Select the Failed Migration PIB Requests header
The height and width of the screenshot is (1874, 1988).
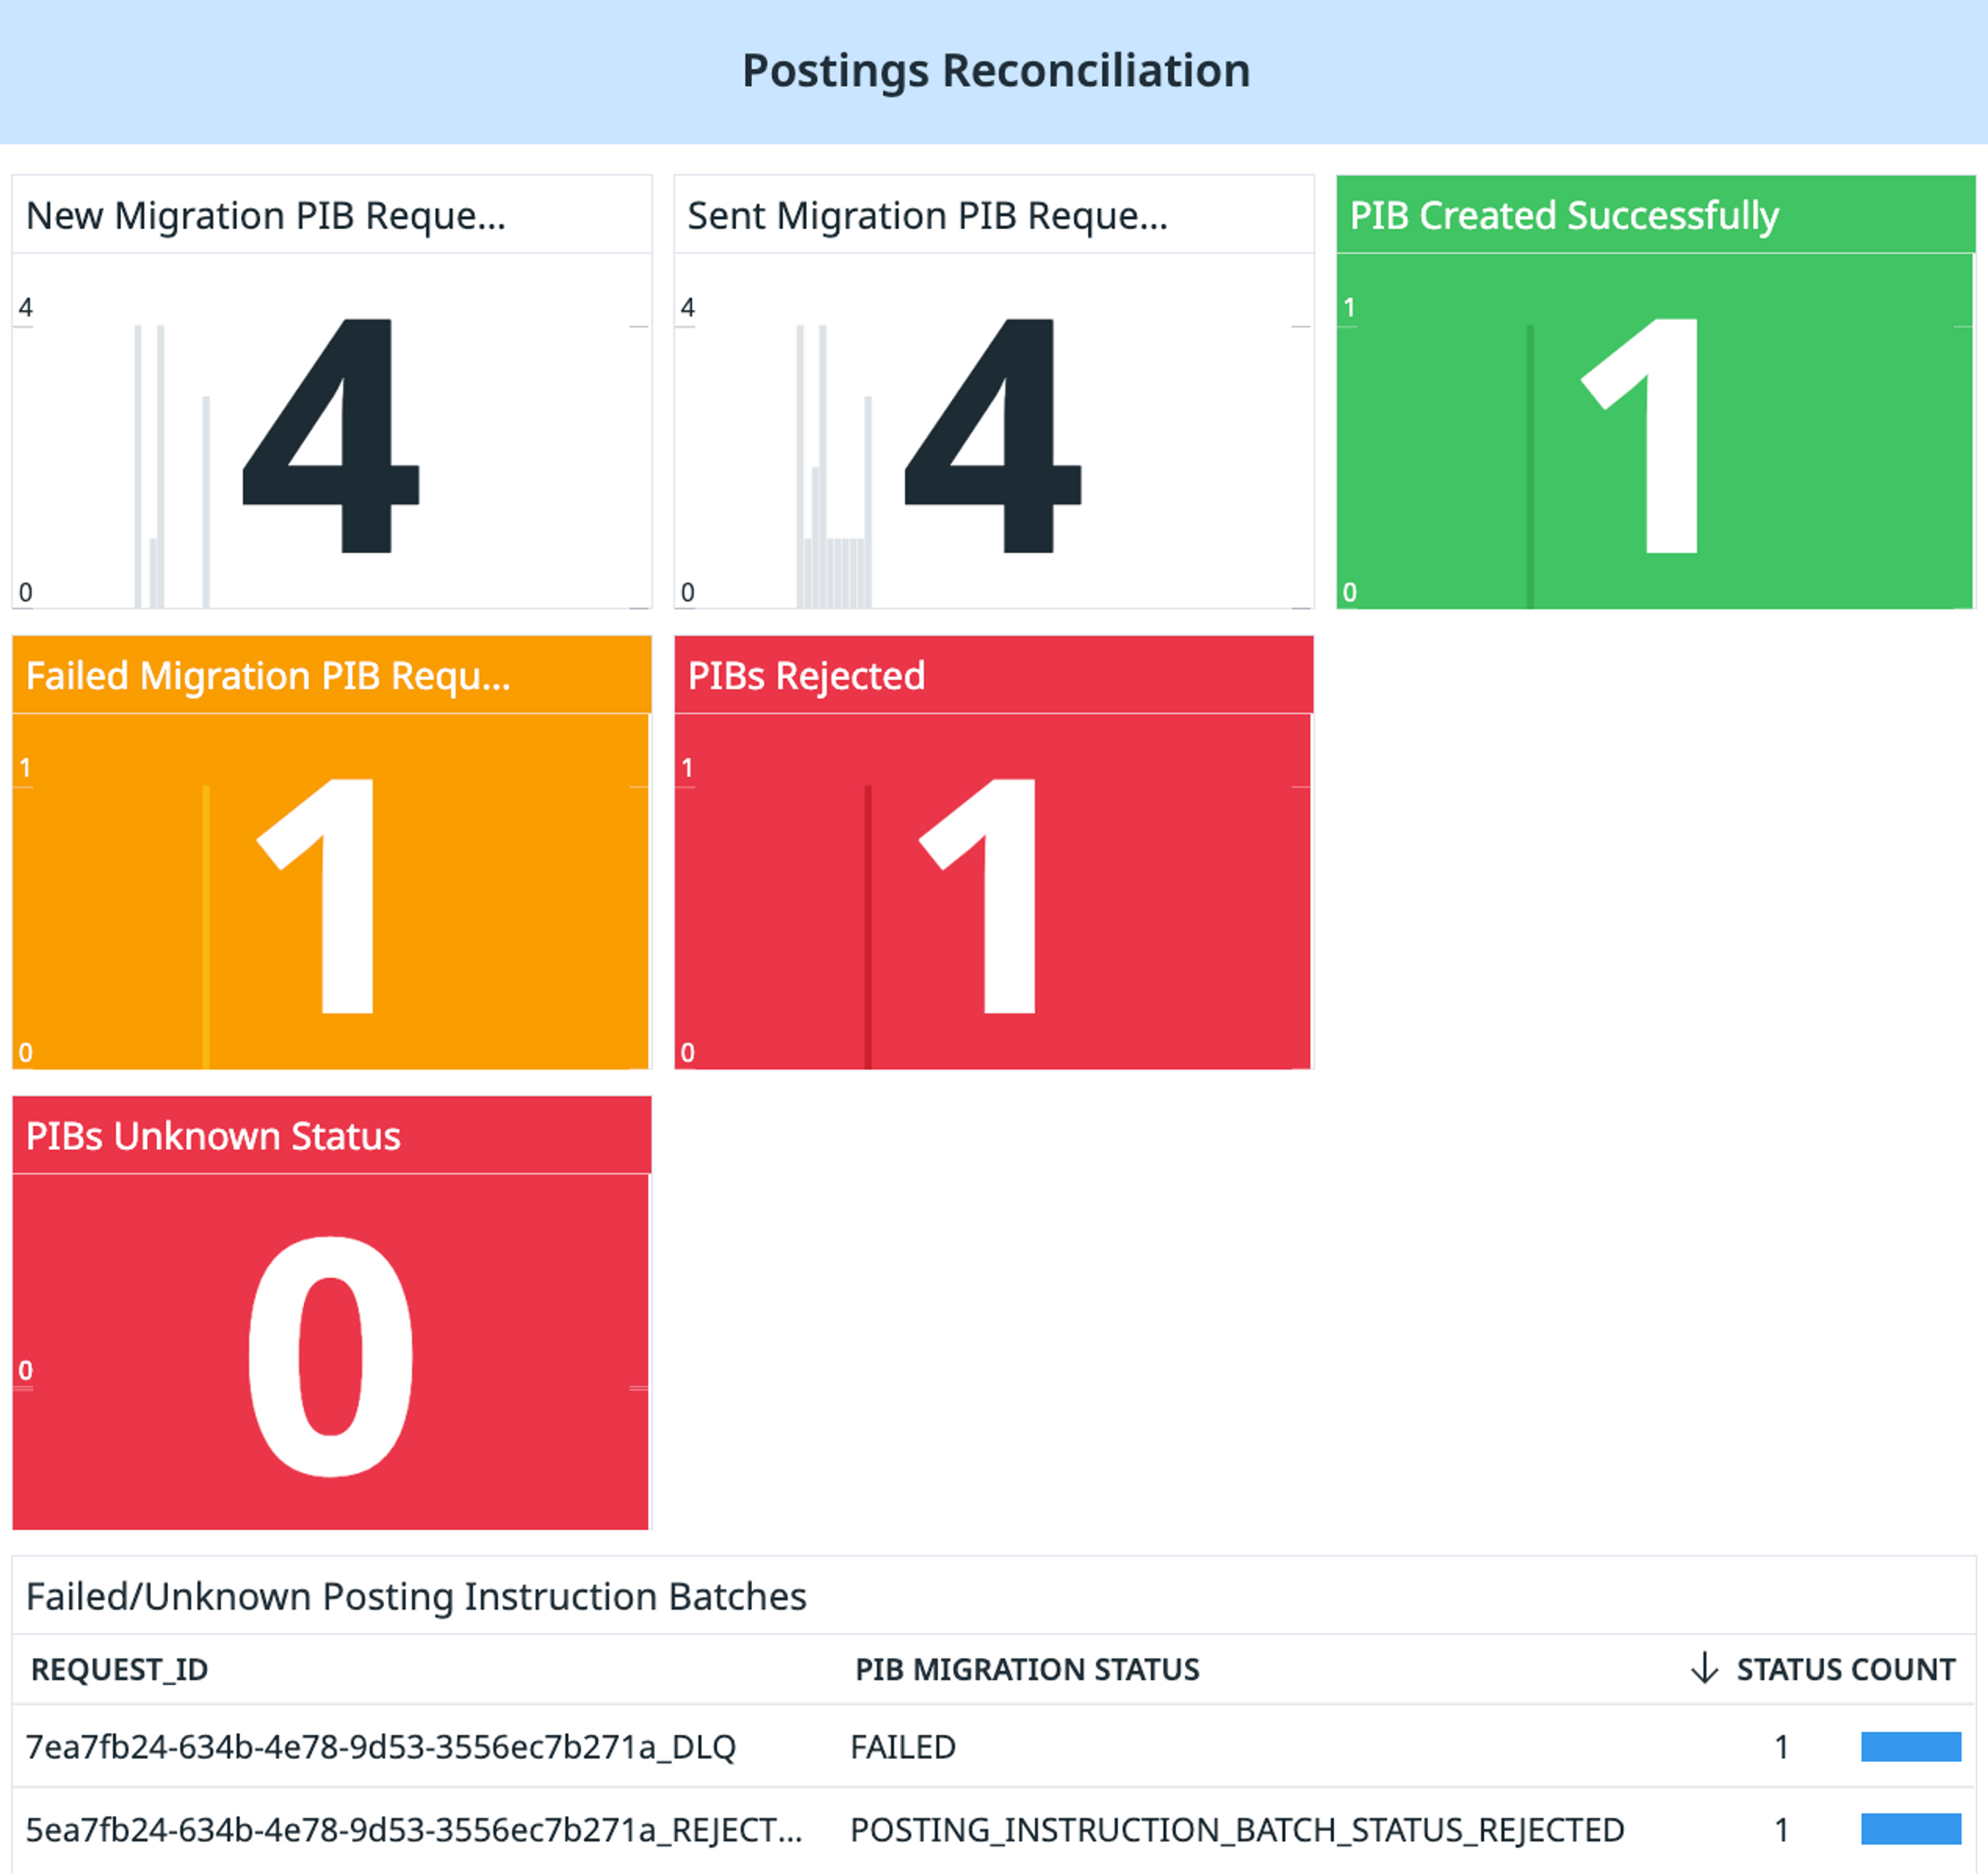point(268,676)
